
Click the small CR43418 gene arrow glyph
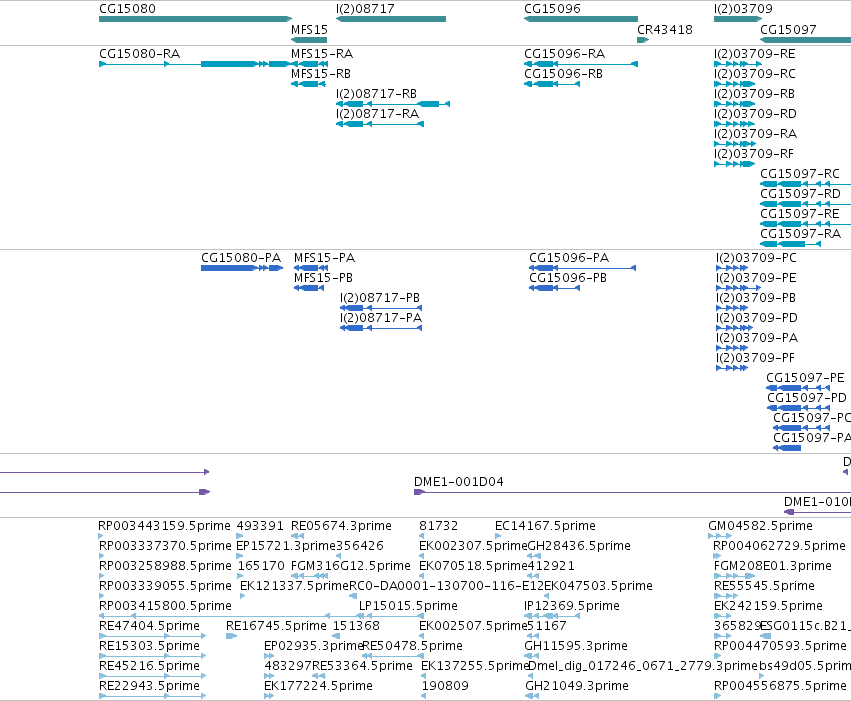coord(643,40)
